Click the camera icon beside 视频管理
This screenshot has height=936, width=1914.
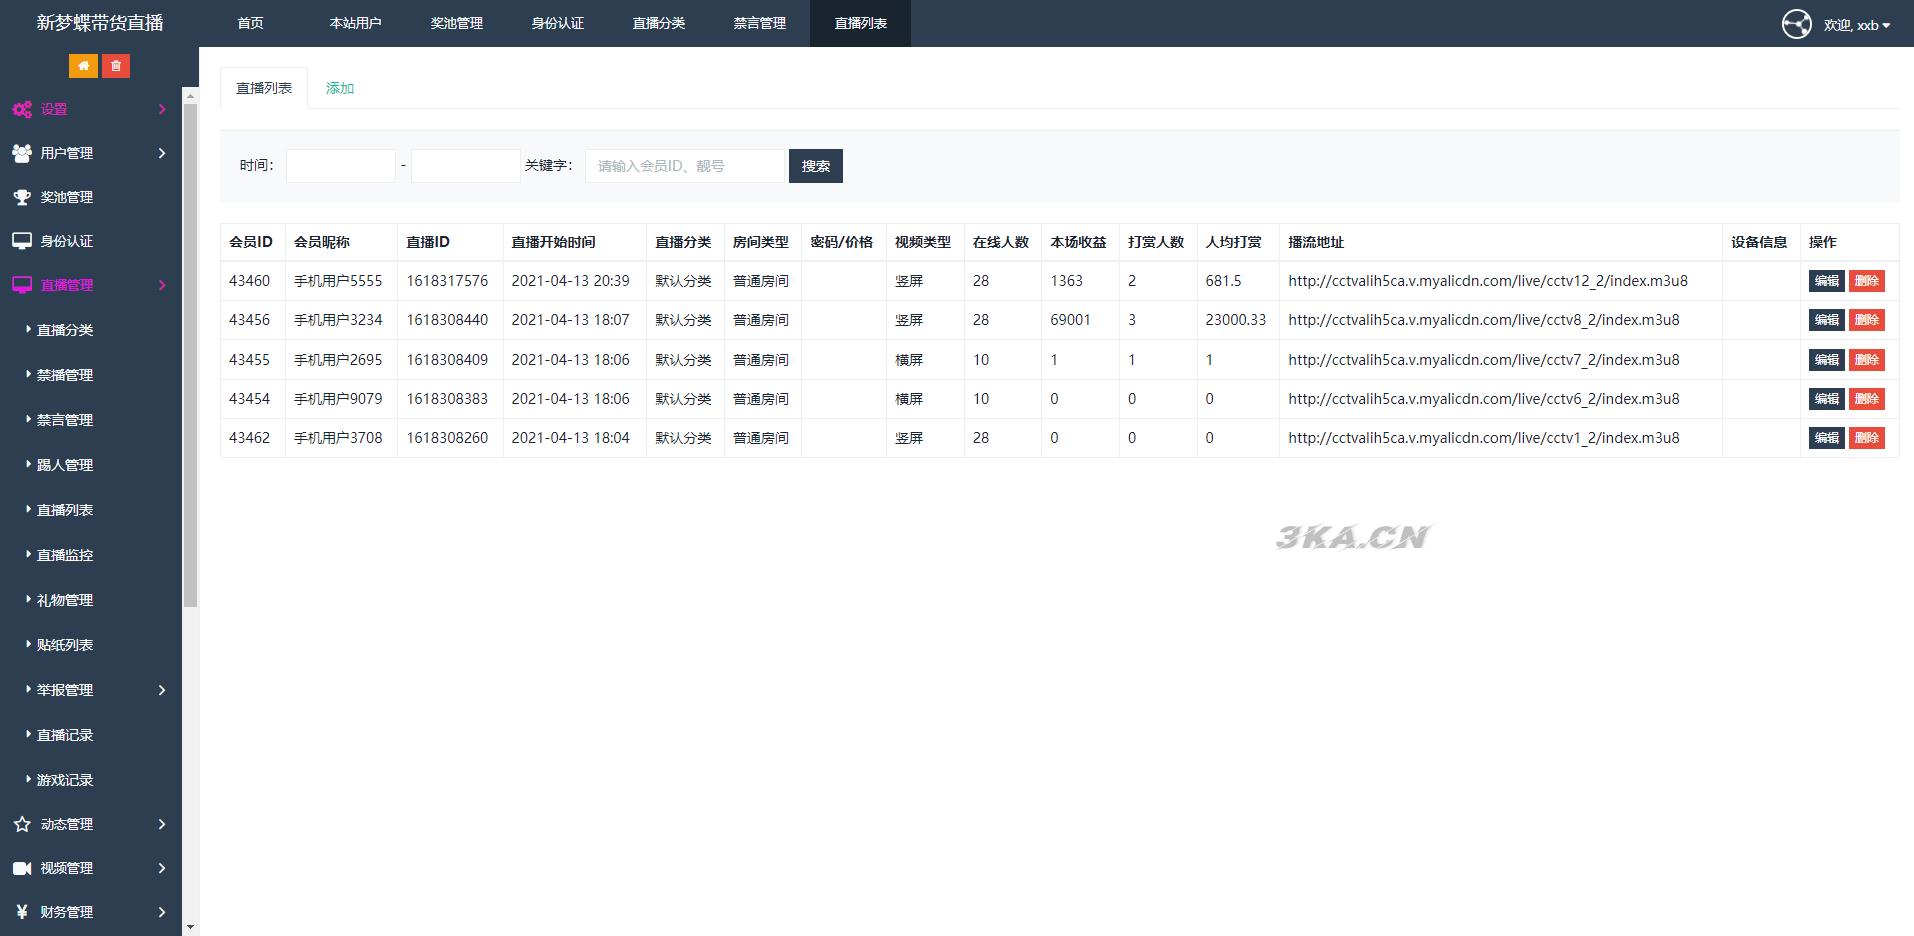[x=22, y=868]
